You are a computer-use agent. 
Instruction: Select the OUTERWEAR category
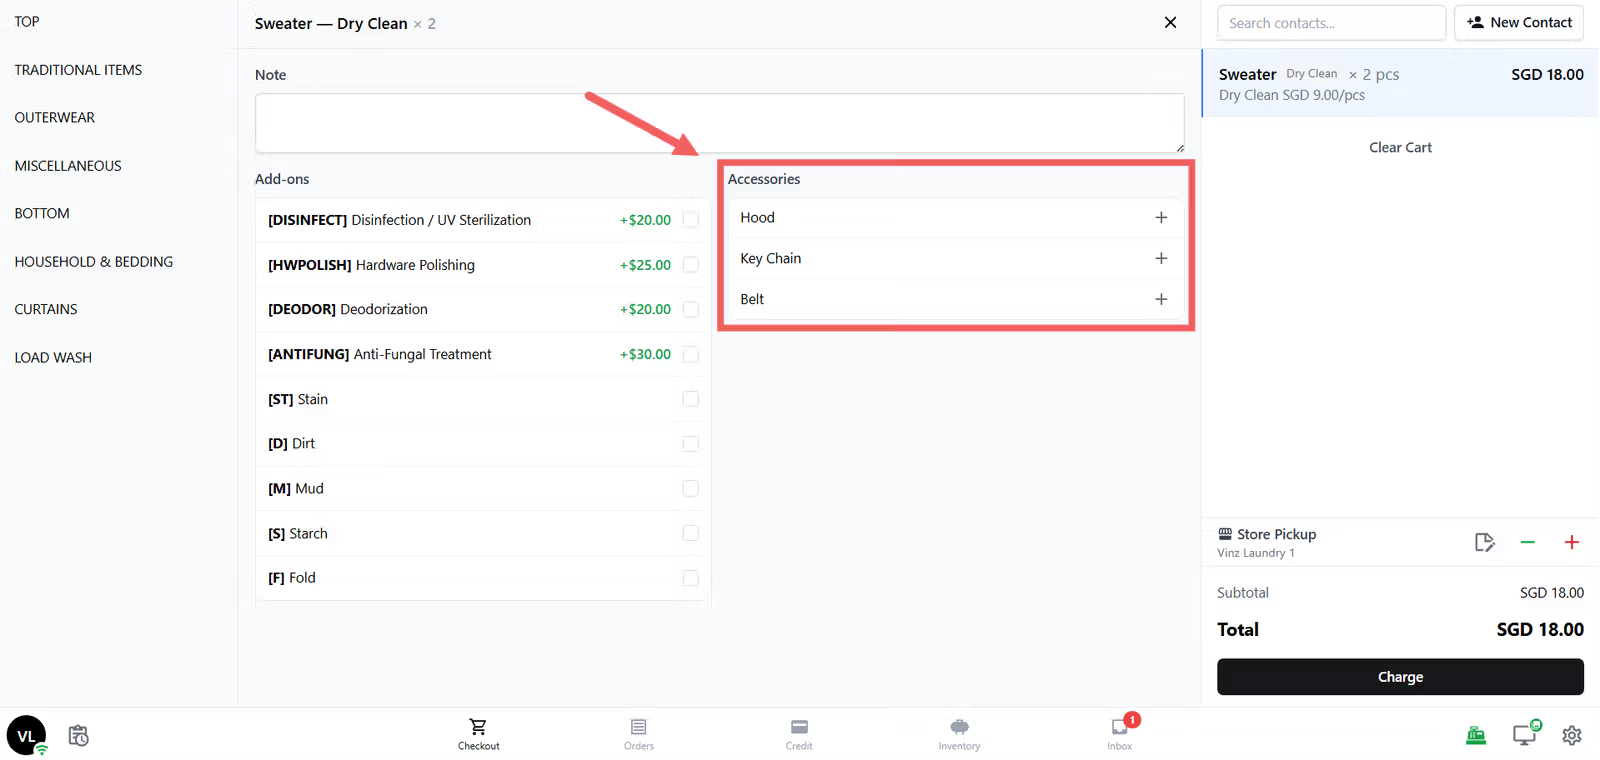55,118
